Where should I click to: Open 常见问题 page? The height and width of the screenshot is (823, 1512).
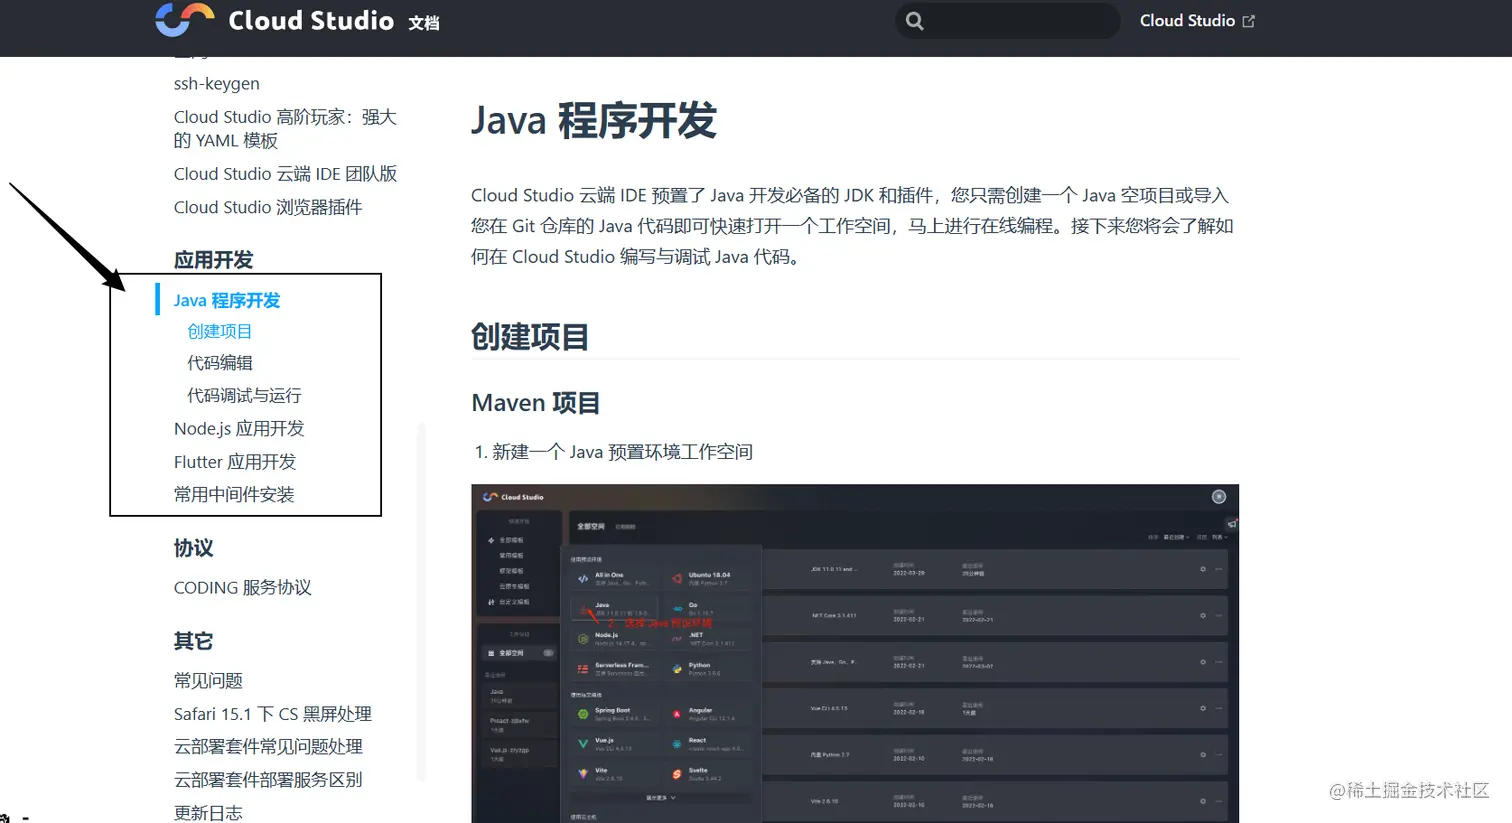point(208,681)
